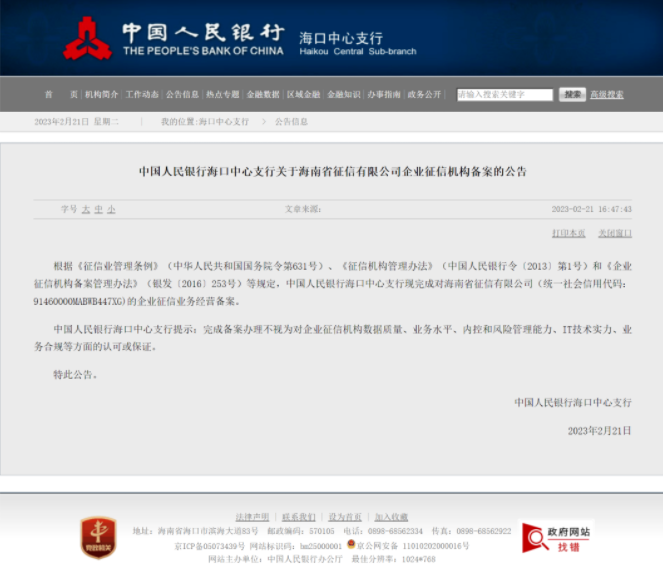Set font size to 中

[99, 209]
